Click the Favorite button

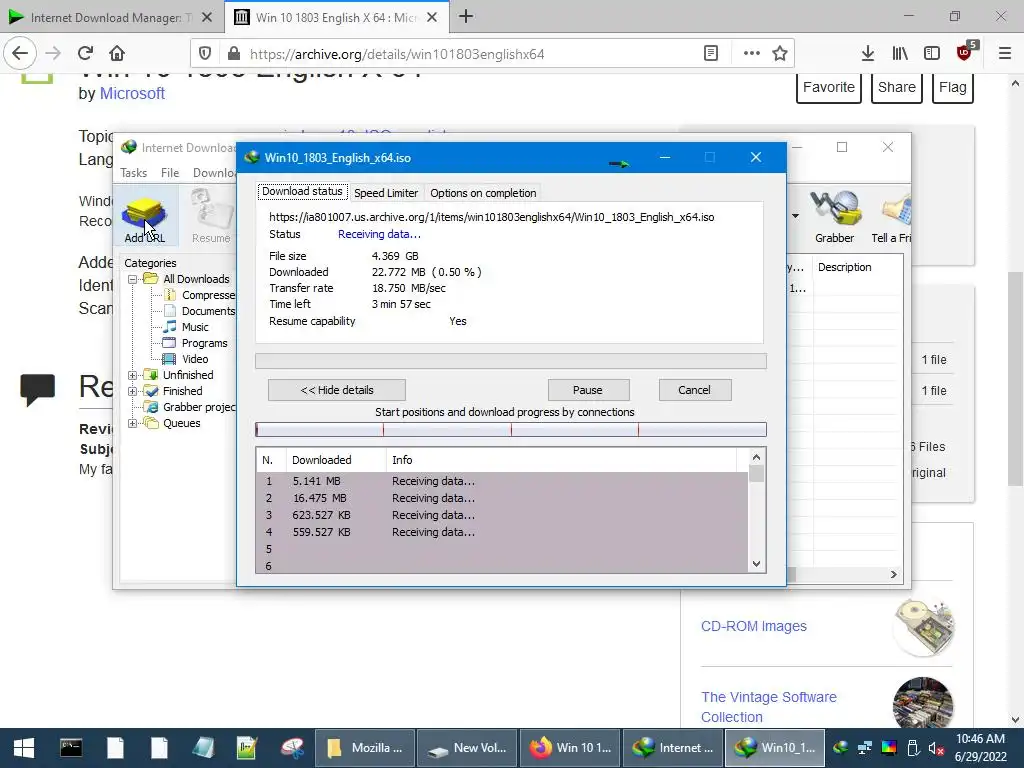(829, 88)
